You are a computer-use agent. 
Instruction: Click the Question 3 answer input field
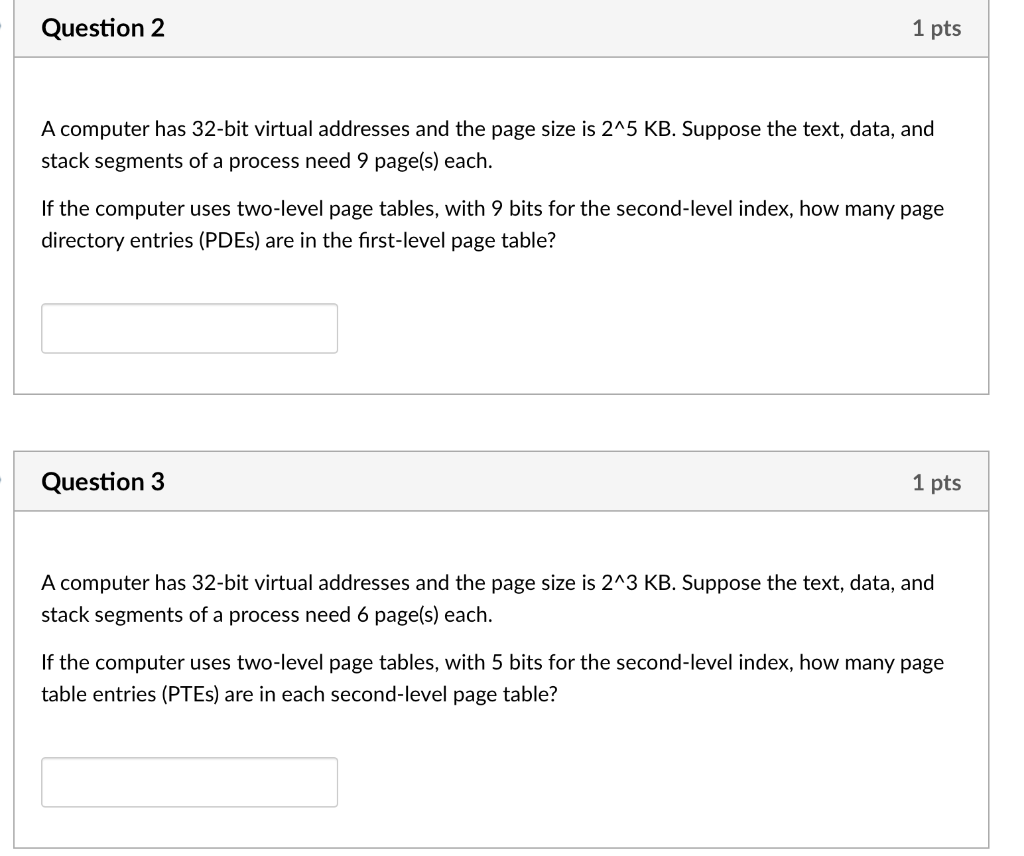(189, 782)
